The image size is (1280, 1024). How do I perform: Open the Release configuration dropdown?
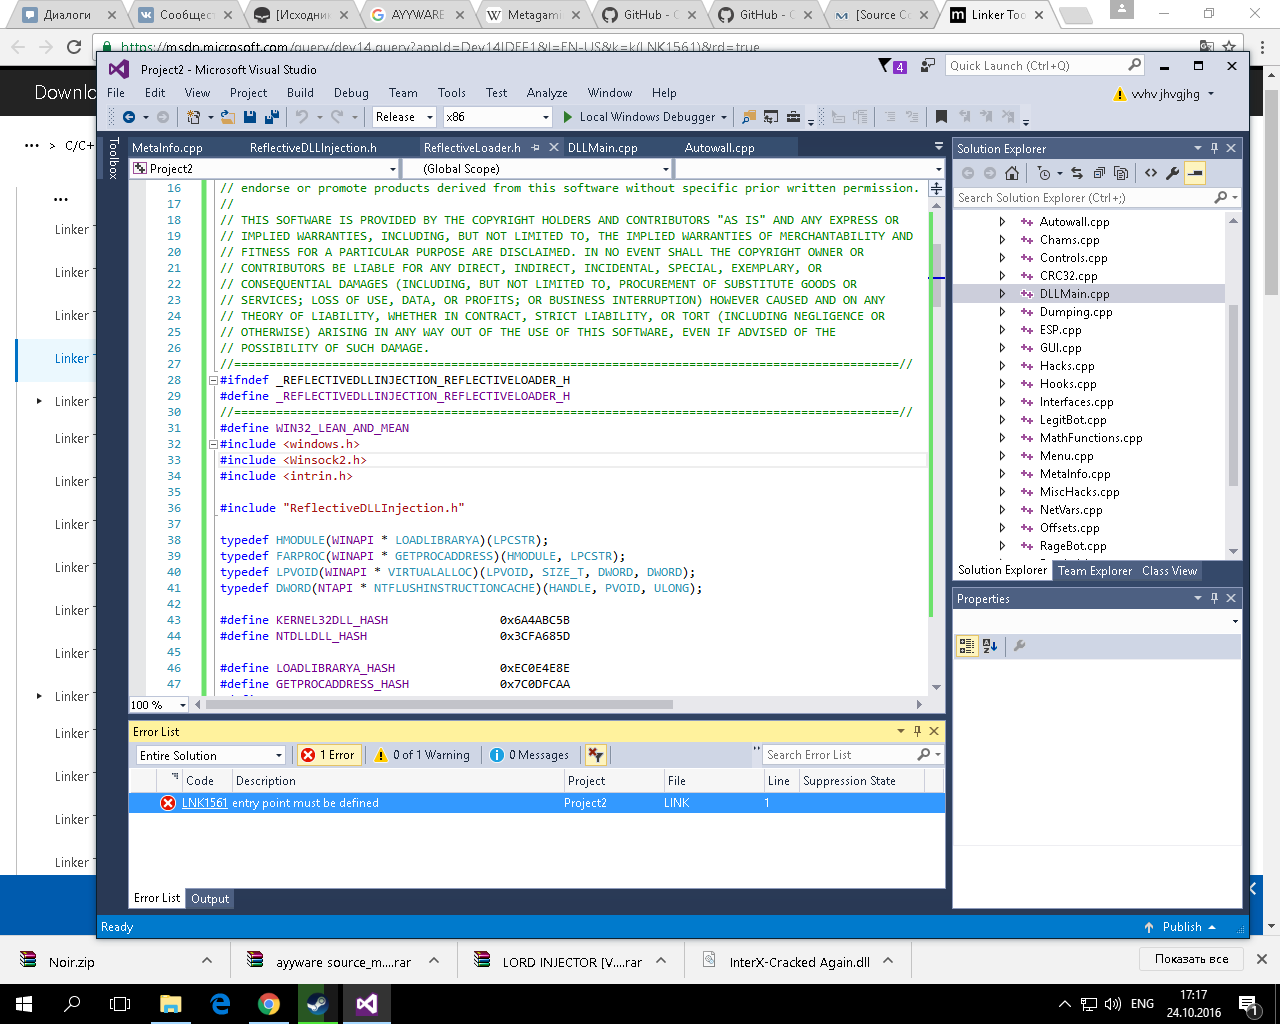click(403, 117)
